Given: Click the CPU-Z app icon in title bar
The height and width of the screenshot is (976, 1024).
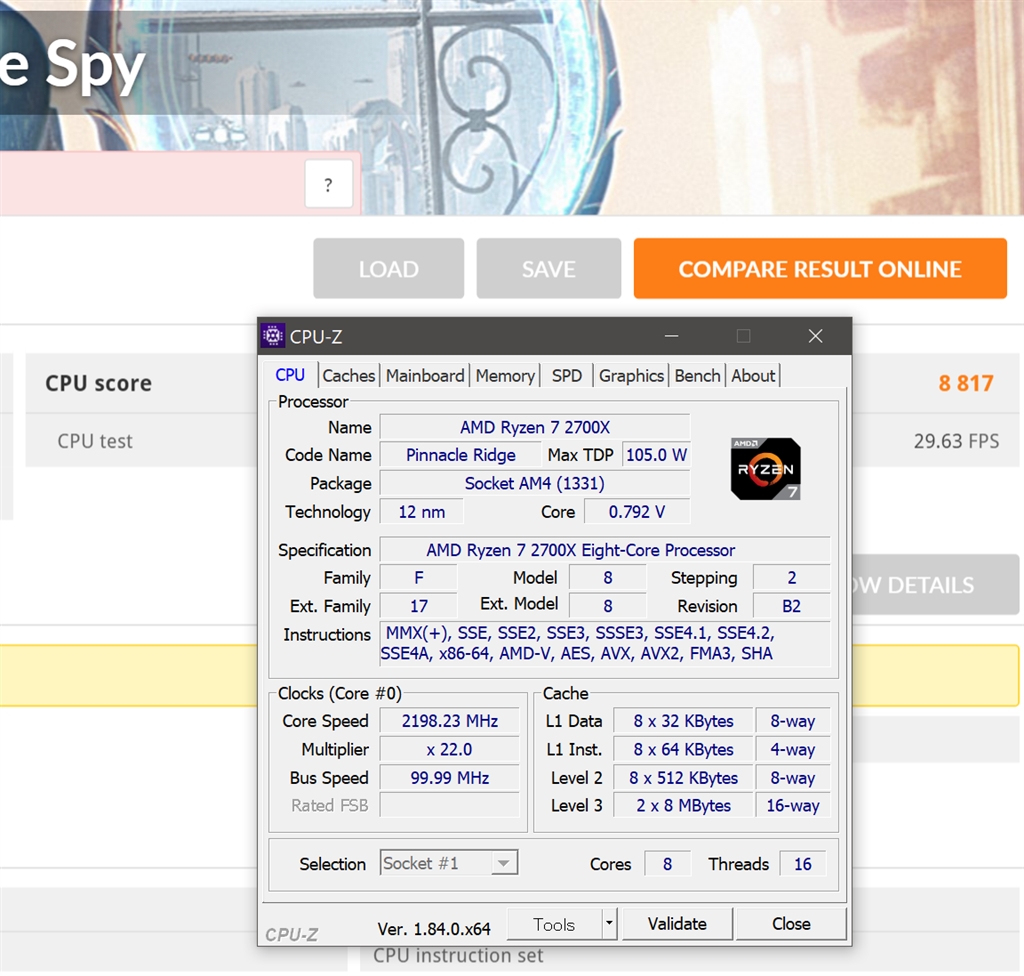Looking at the screenshot, I should point(272,336).
